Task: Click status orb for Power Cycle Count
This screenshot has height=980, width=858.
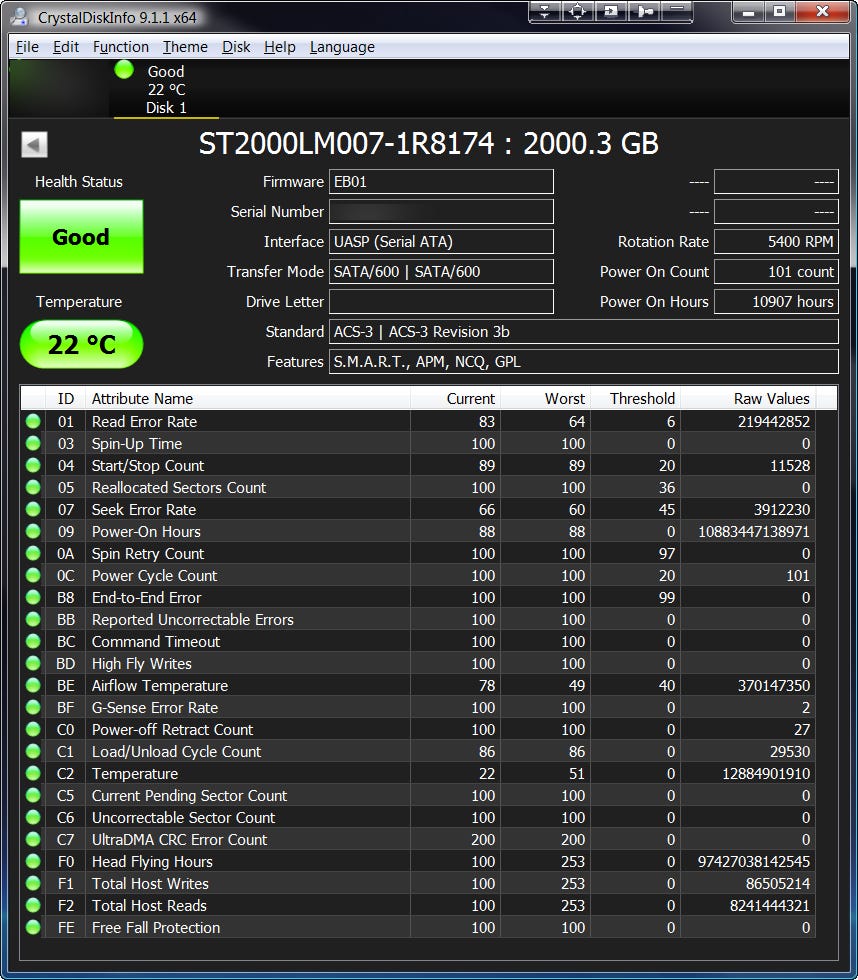Action: [33, 575]
